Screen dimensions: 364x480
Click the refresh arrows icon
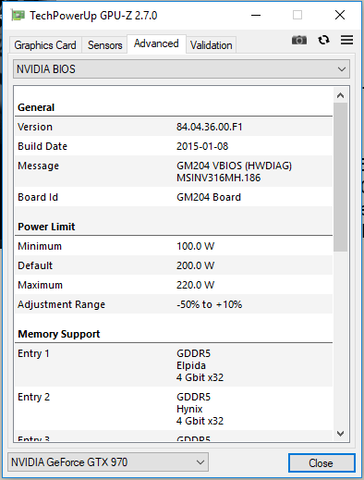tap(324, 40)
